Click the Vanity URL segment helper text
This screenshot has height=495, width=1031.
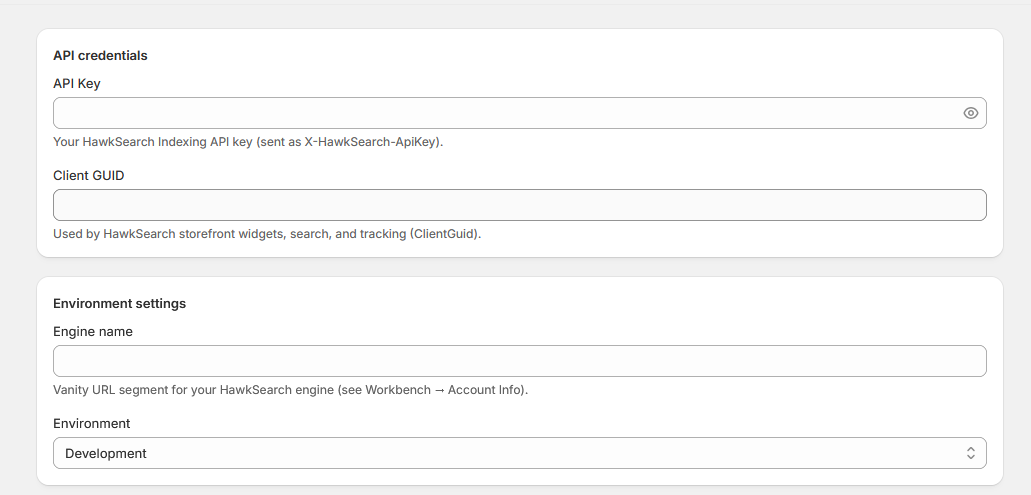click(x=291, y=390)
